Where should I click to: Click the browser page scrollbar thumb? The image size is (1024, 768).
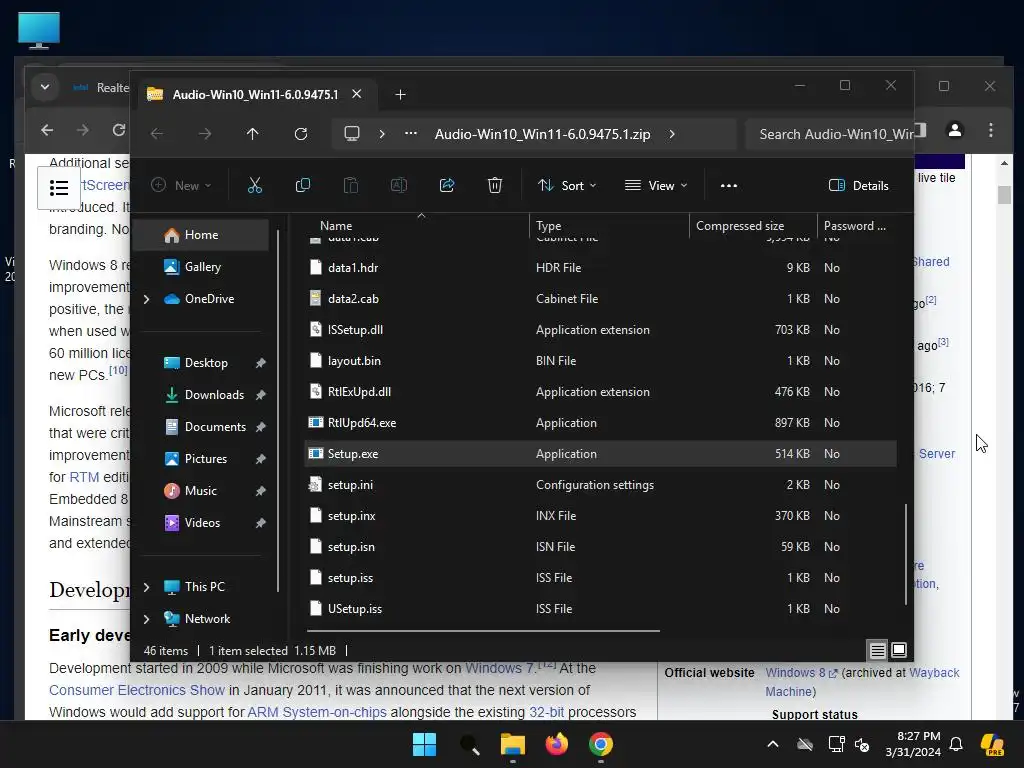(1004, 195)
